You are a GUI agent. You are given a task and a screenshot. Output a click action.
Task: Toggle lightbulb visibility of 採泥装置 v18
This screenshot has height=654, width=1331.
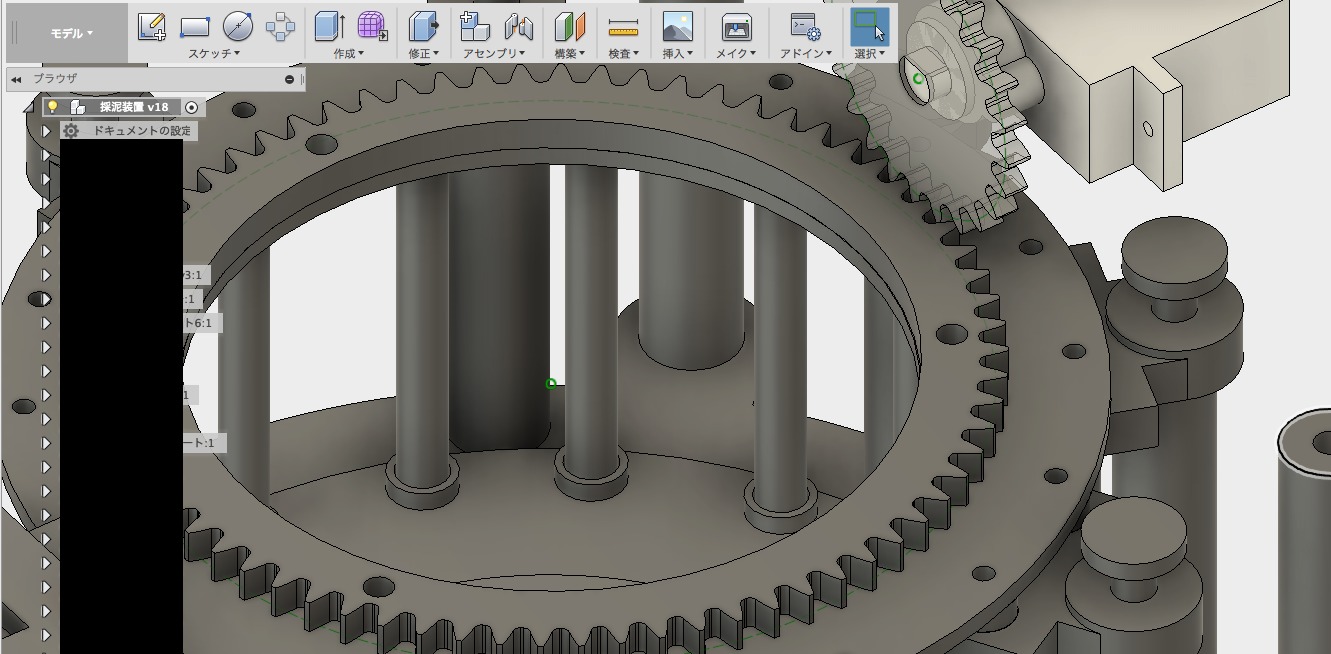click(53, 107)
